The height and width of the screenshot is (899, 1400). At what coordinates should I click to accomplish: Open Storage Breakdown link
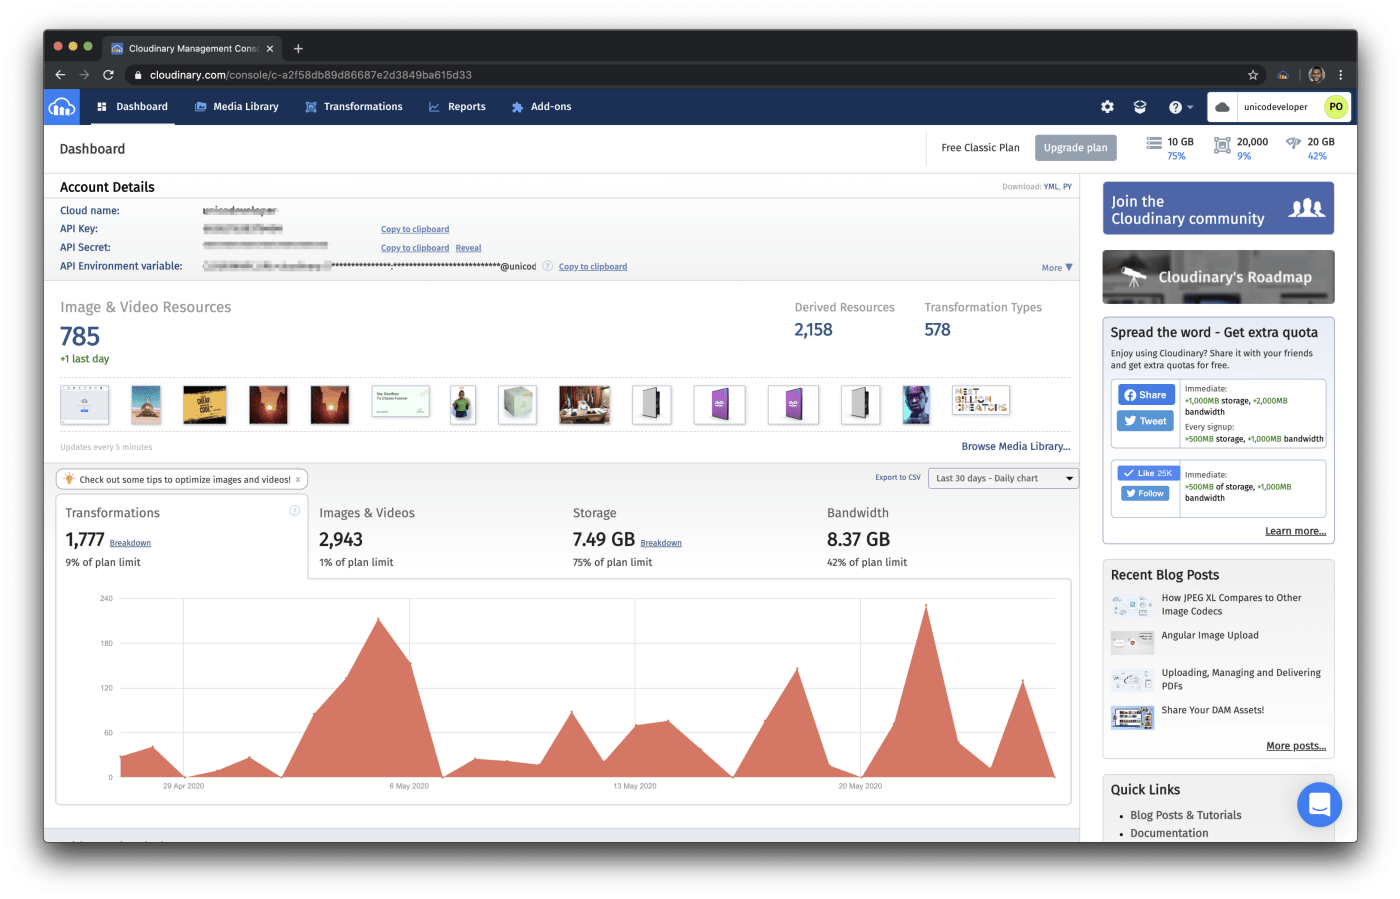click(x=661, y=543)
